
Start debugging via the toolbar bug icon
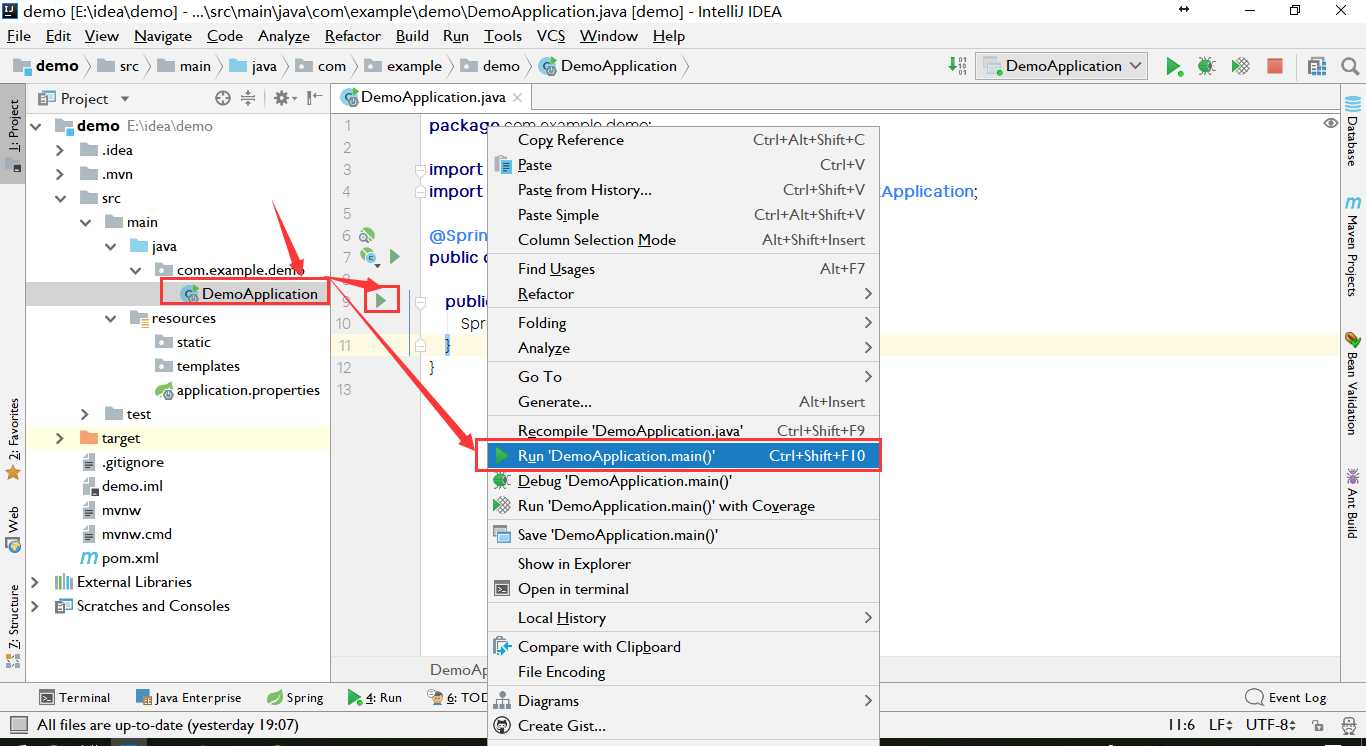pos(1207,66)
